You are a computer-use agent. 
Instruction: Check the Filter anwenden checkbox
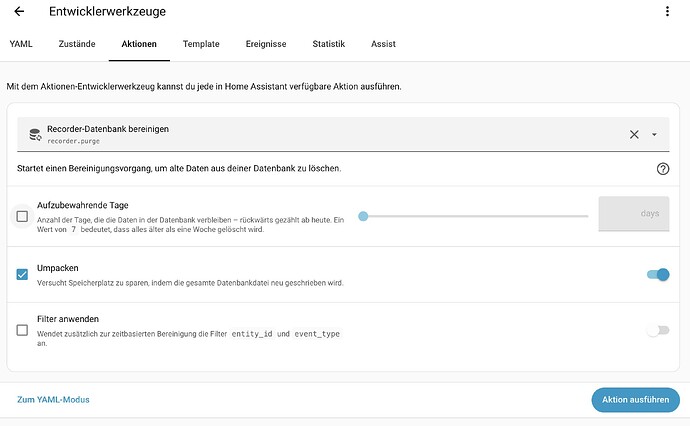pyautogui.click(x=22, y=330)
